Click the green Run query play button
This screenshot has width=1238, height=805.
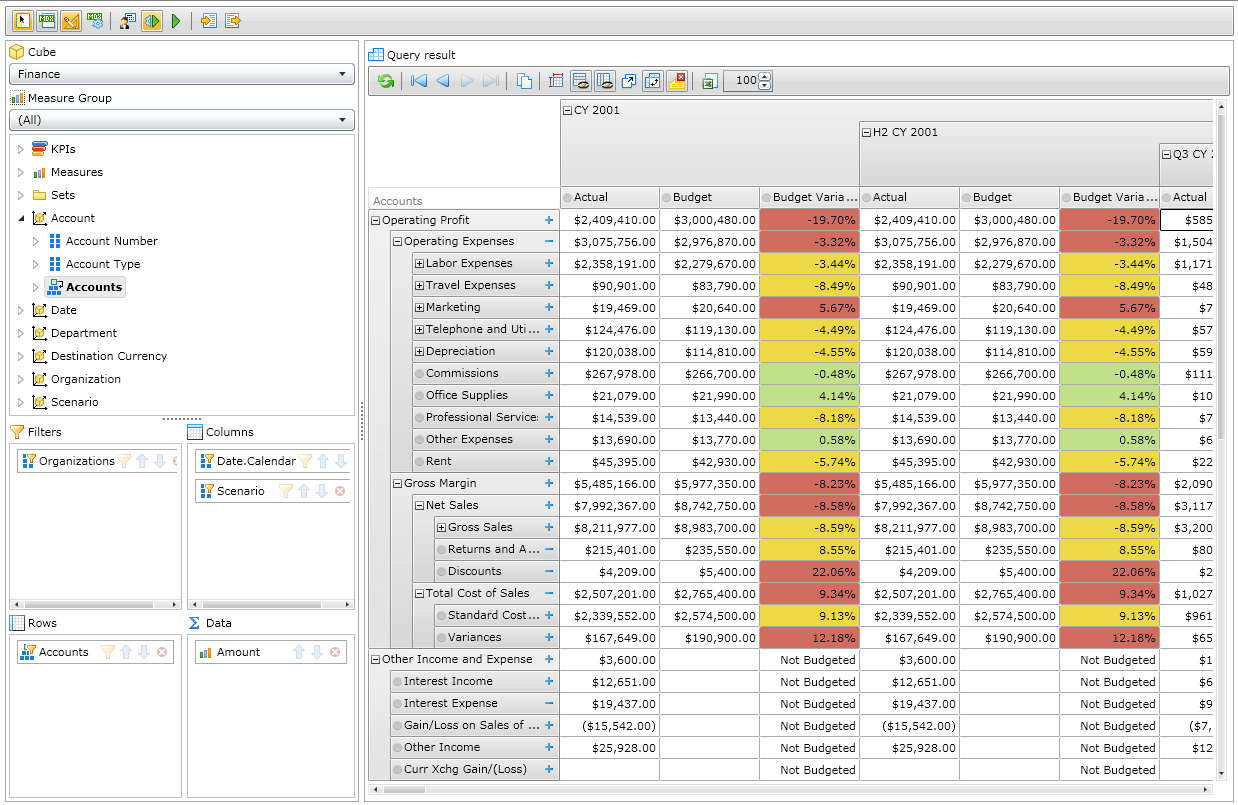click(176, 21)
